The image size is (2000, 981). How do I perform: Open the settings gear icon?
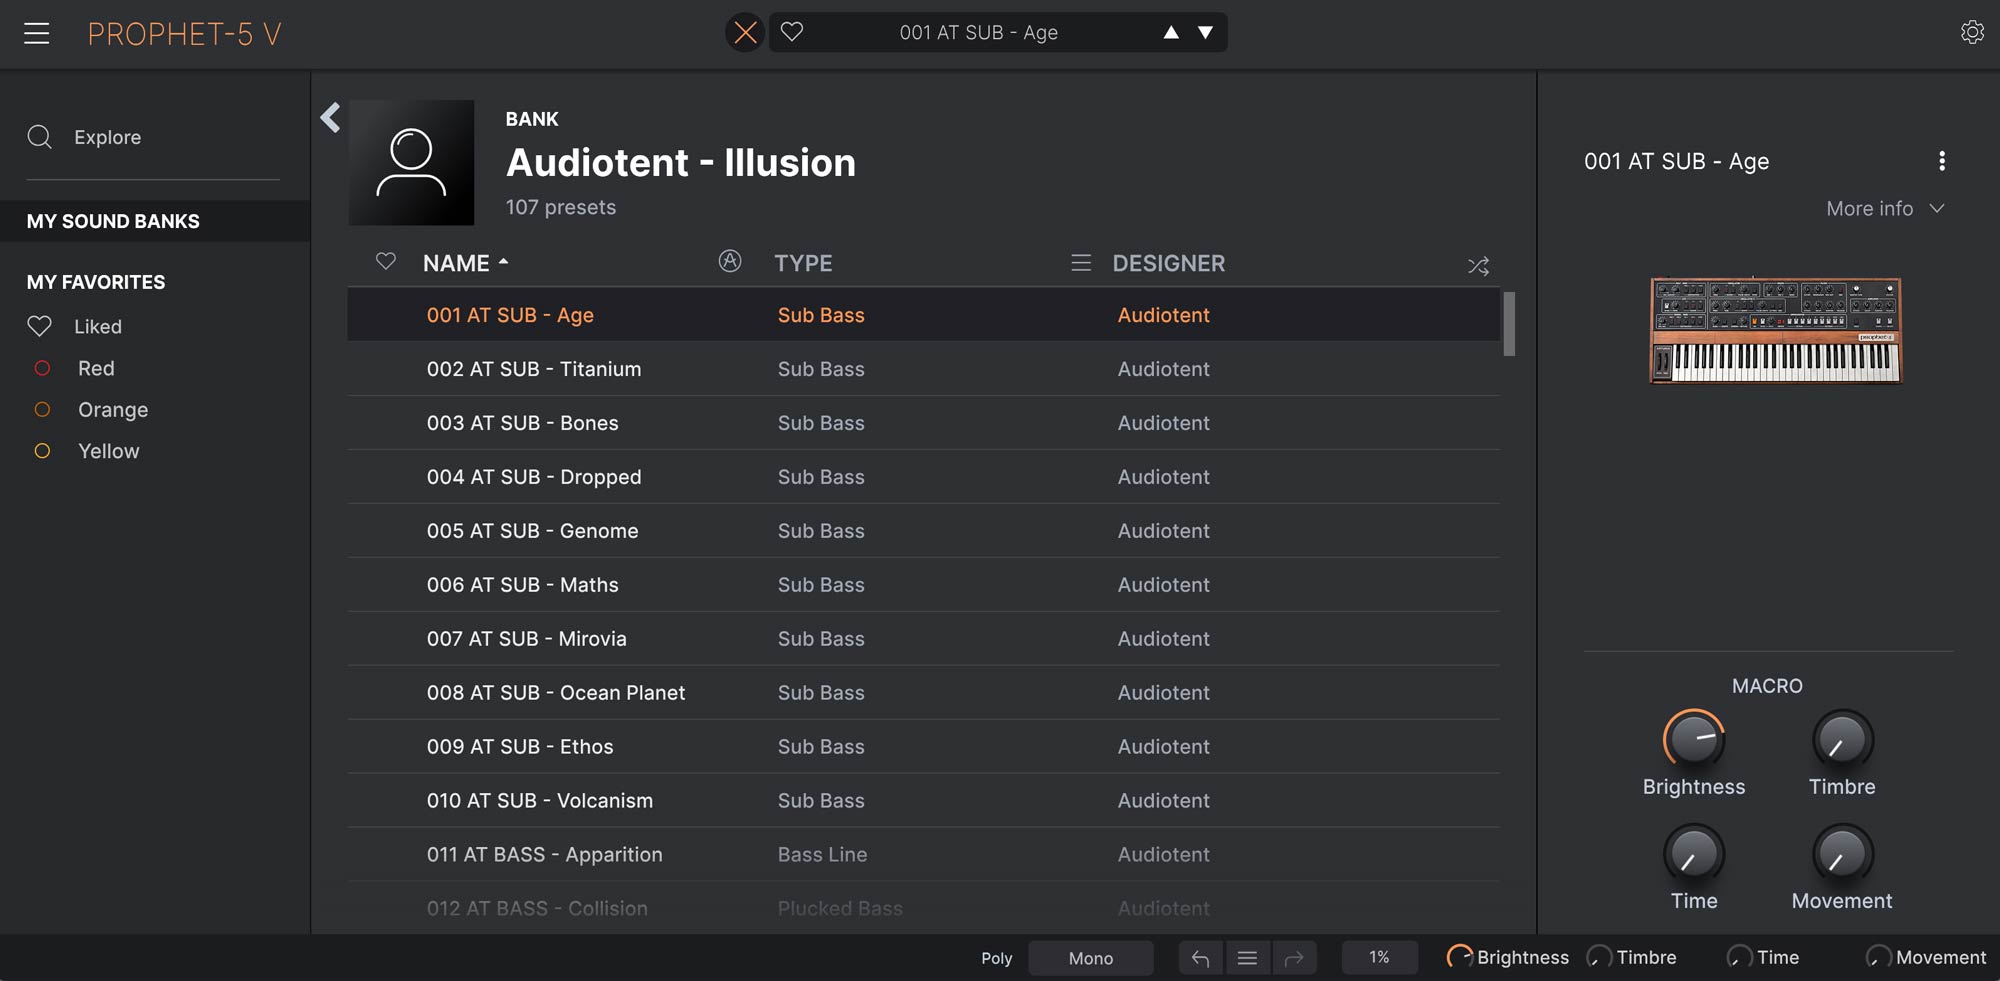coord(1972,33)
